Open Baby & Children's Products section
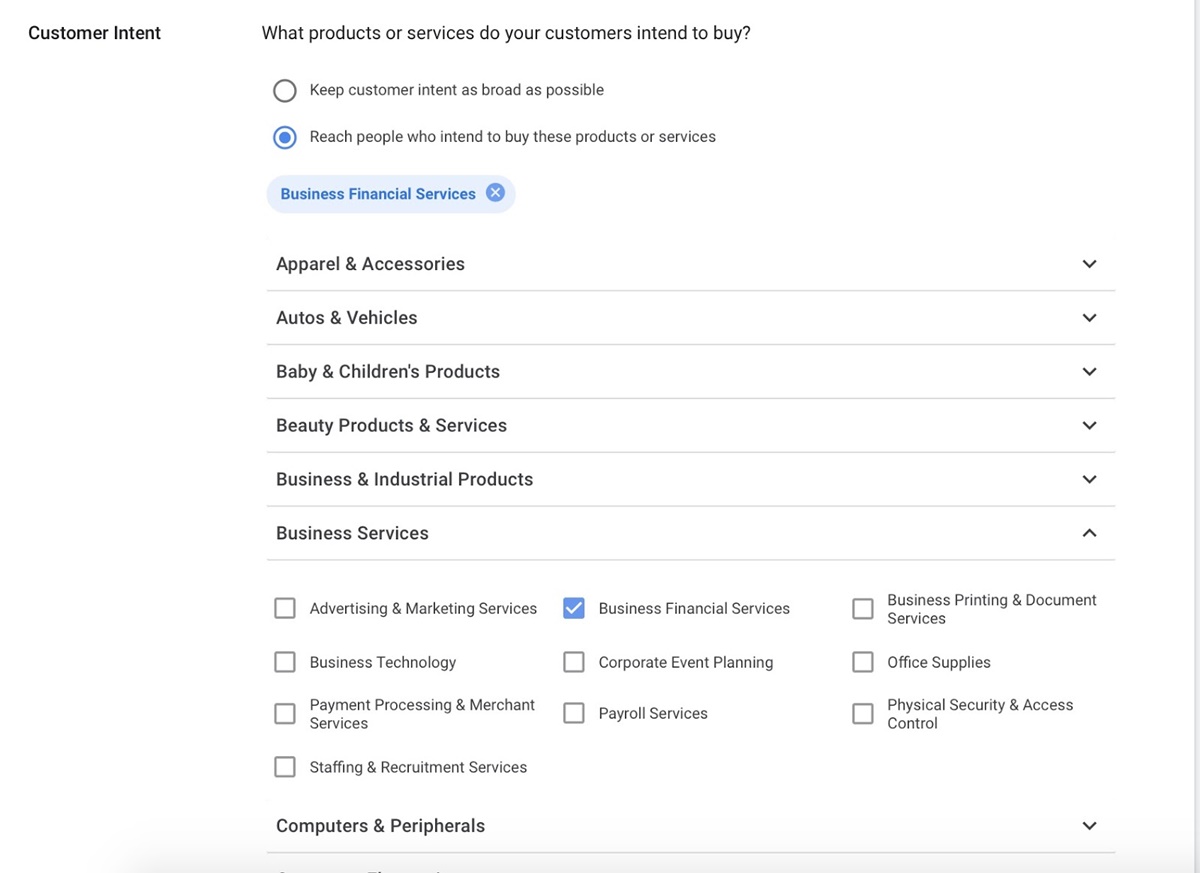 point(1089,372)
